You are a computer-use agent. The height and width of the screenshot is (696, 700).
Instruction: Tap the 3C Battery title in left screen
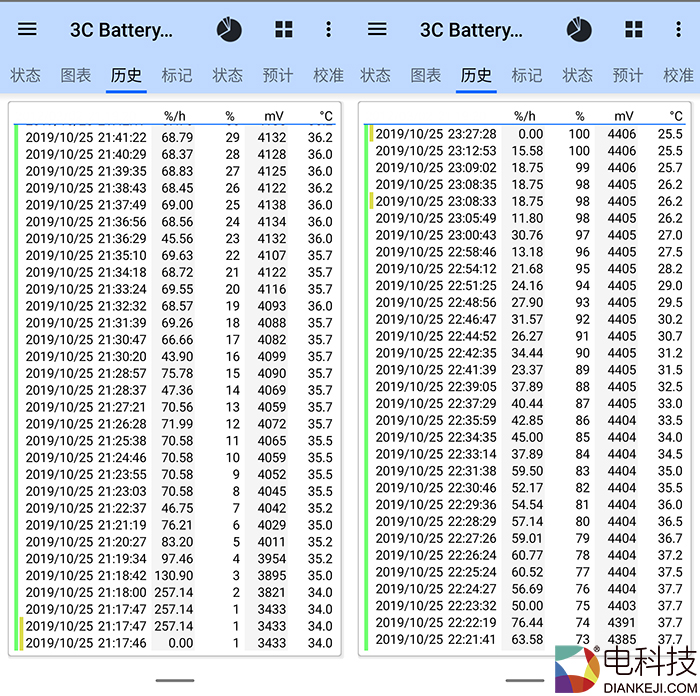click(121, 30)
